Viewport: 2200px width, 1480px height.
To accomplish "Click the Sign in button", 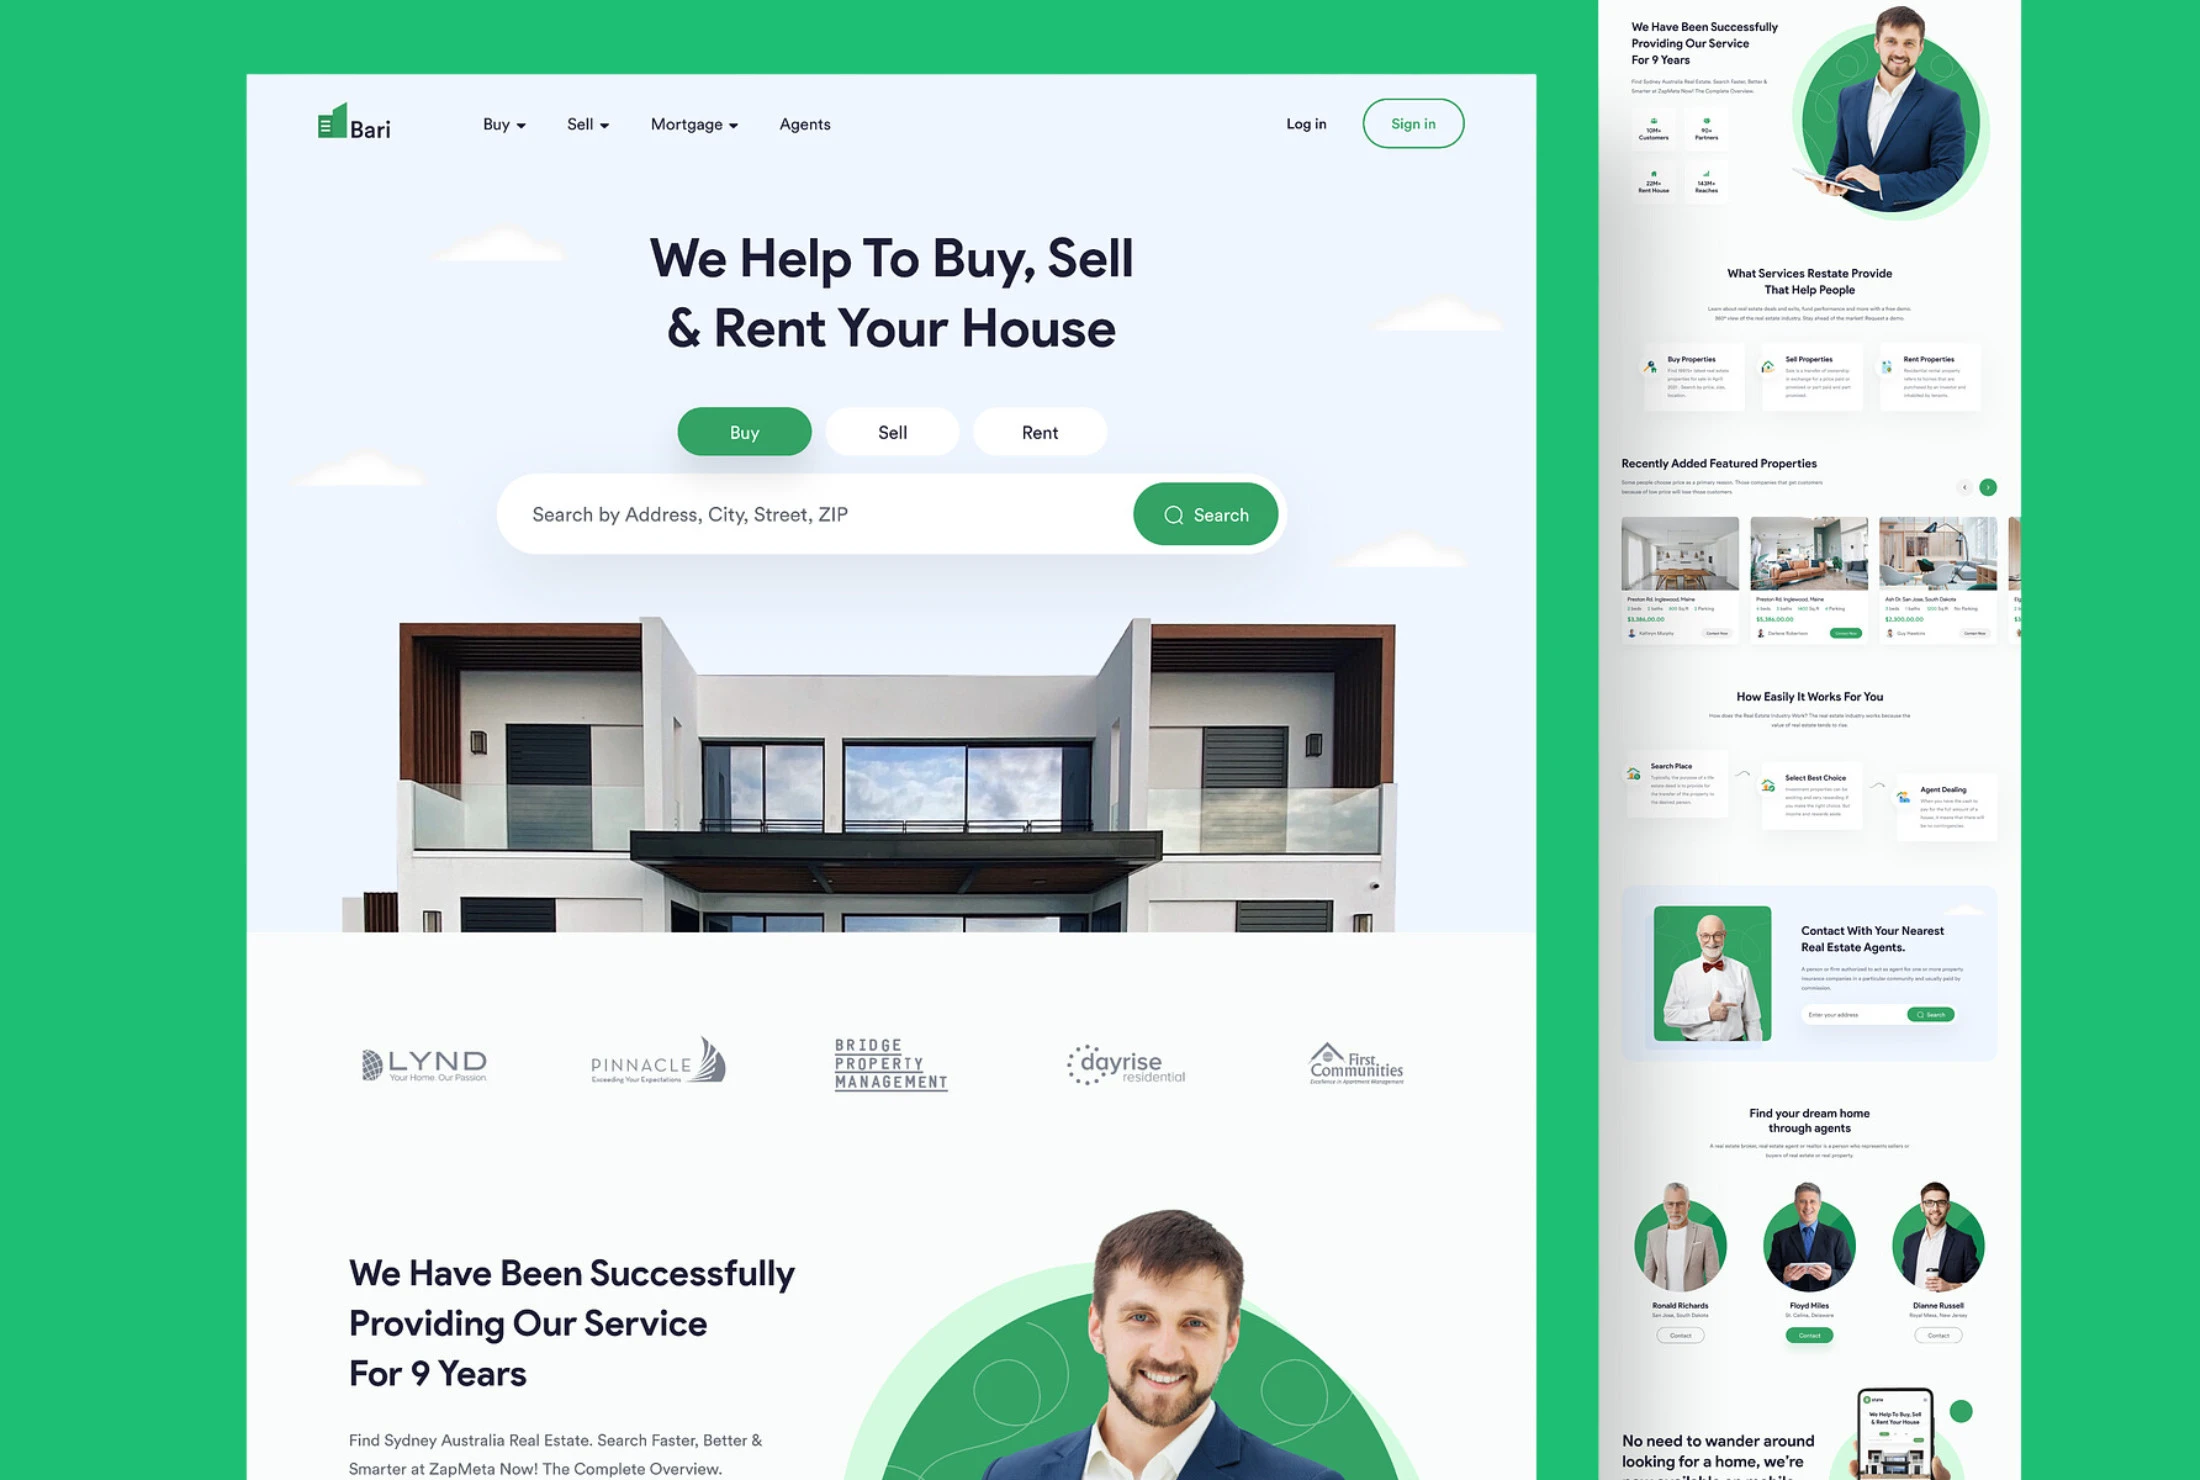I will click(1412, 122).
